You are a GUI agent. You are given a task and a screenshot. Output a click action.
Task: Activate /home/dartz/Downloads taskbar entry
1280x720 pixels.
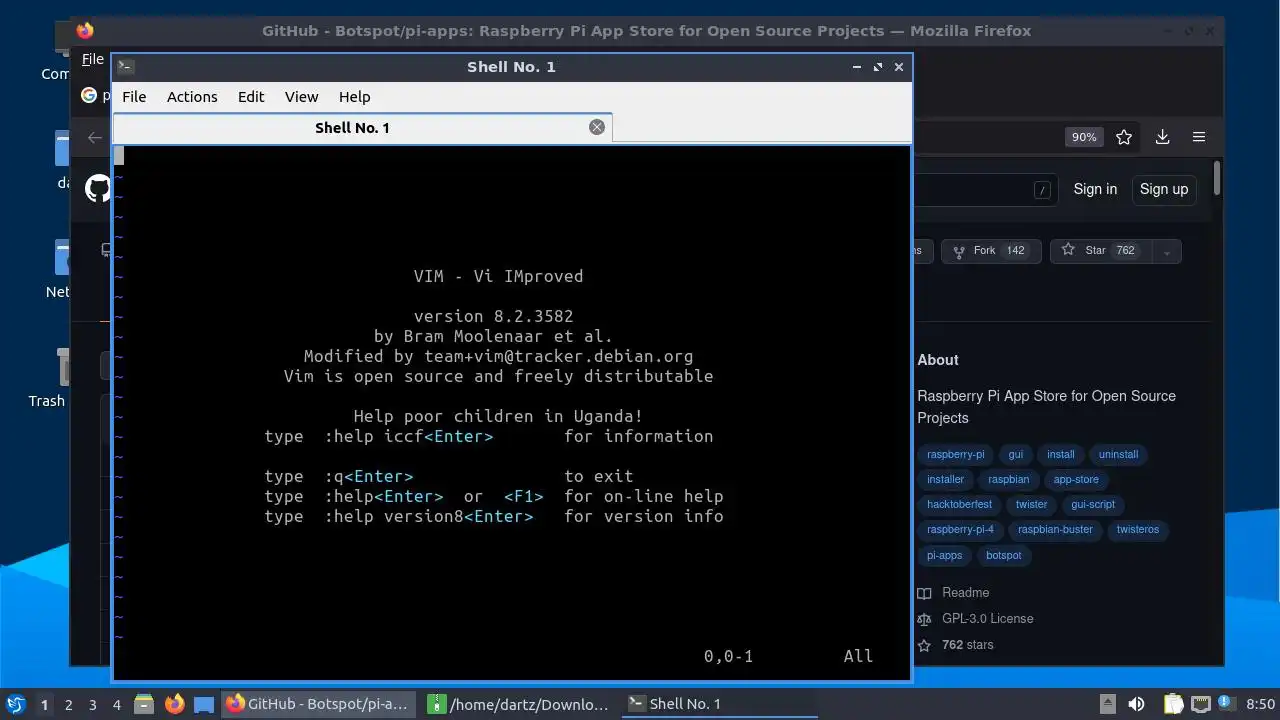pos(519,704)
